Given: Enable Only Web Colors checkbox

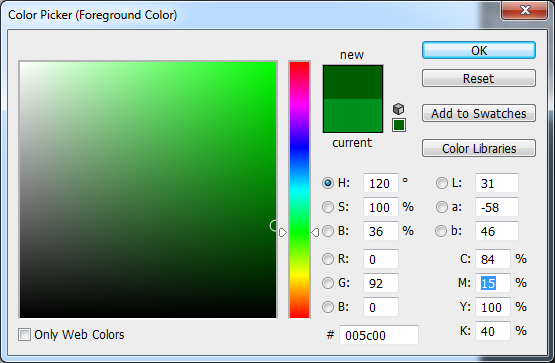Looking at the screenshot, I should [x=24, y=334].
